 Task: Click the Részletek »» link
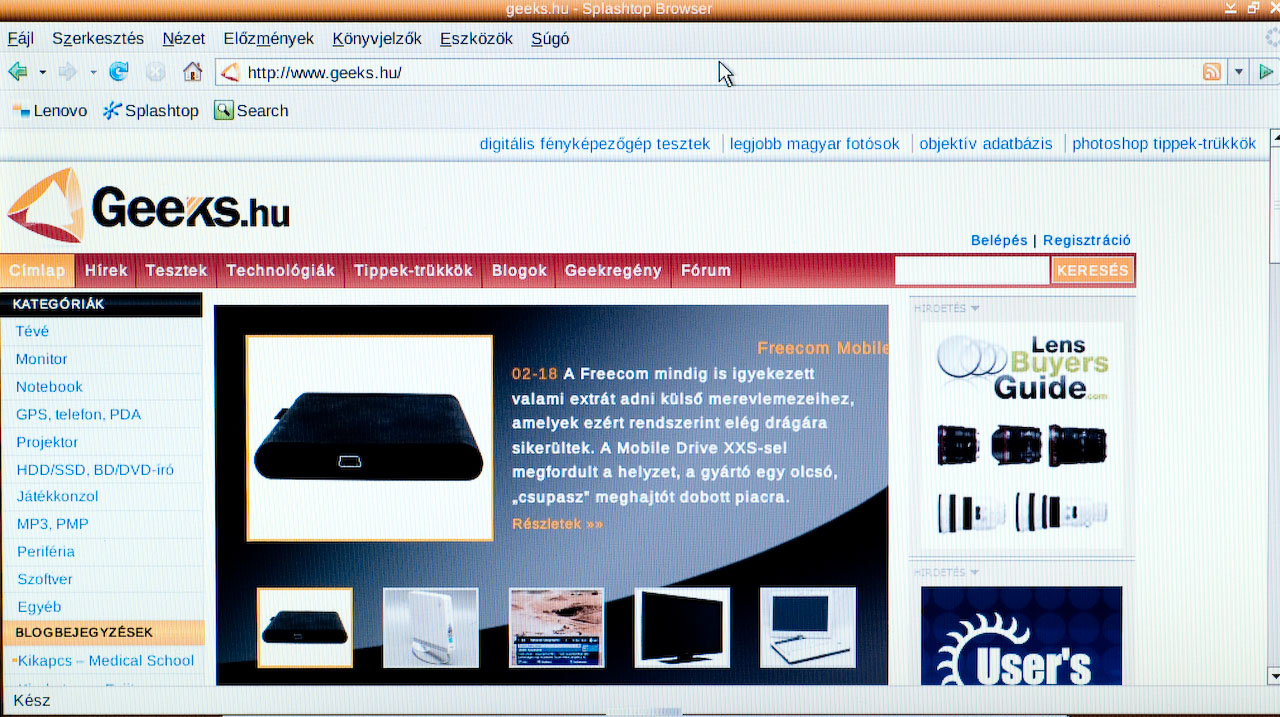(x=557, y=523)
